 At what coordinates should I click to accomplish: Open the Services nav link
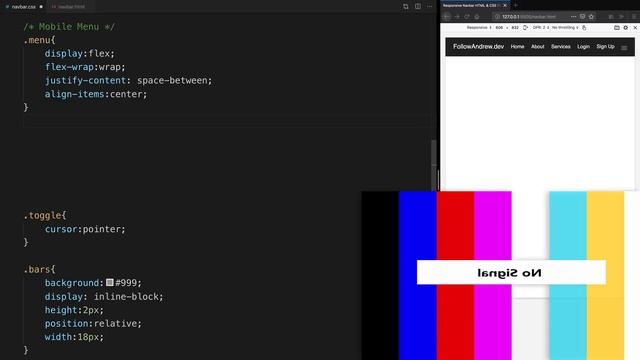pyautogui.click(x=560, y=47)
